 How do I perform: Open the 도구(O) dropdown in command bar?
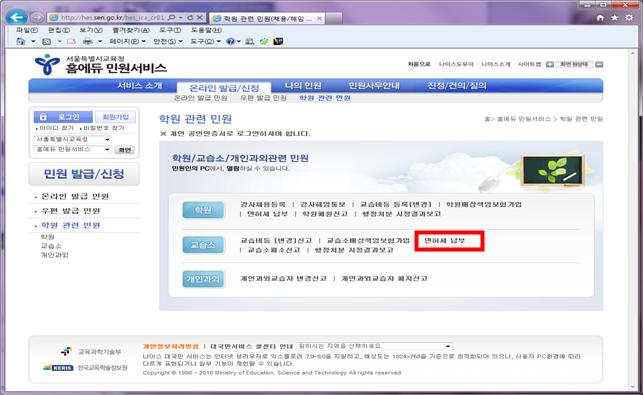coord(205,41)
